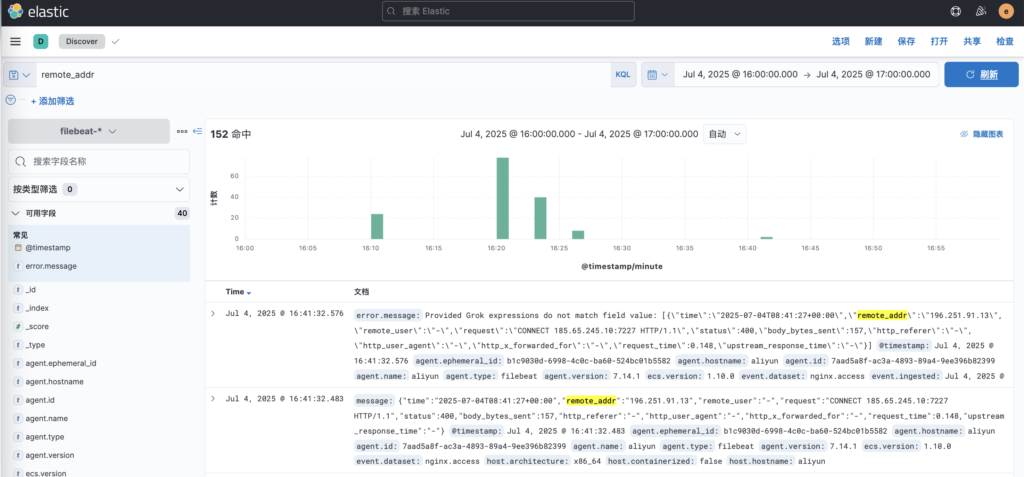Screen dimensions: 1024x477
Task: Click the 添加筛选 link
Action: tap(52, 101)
